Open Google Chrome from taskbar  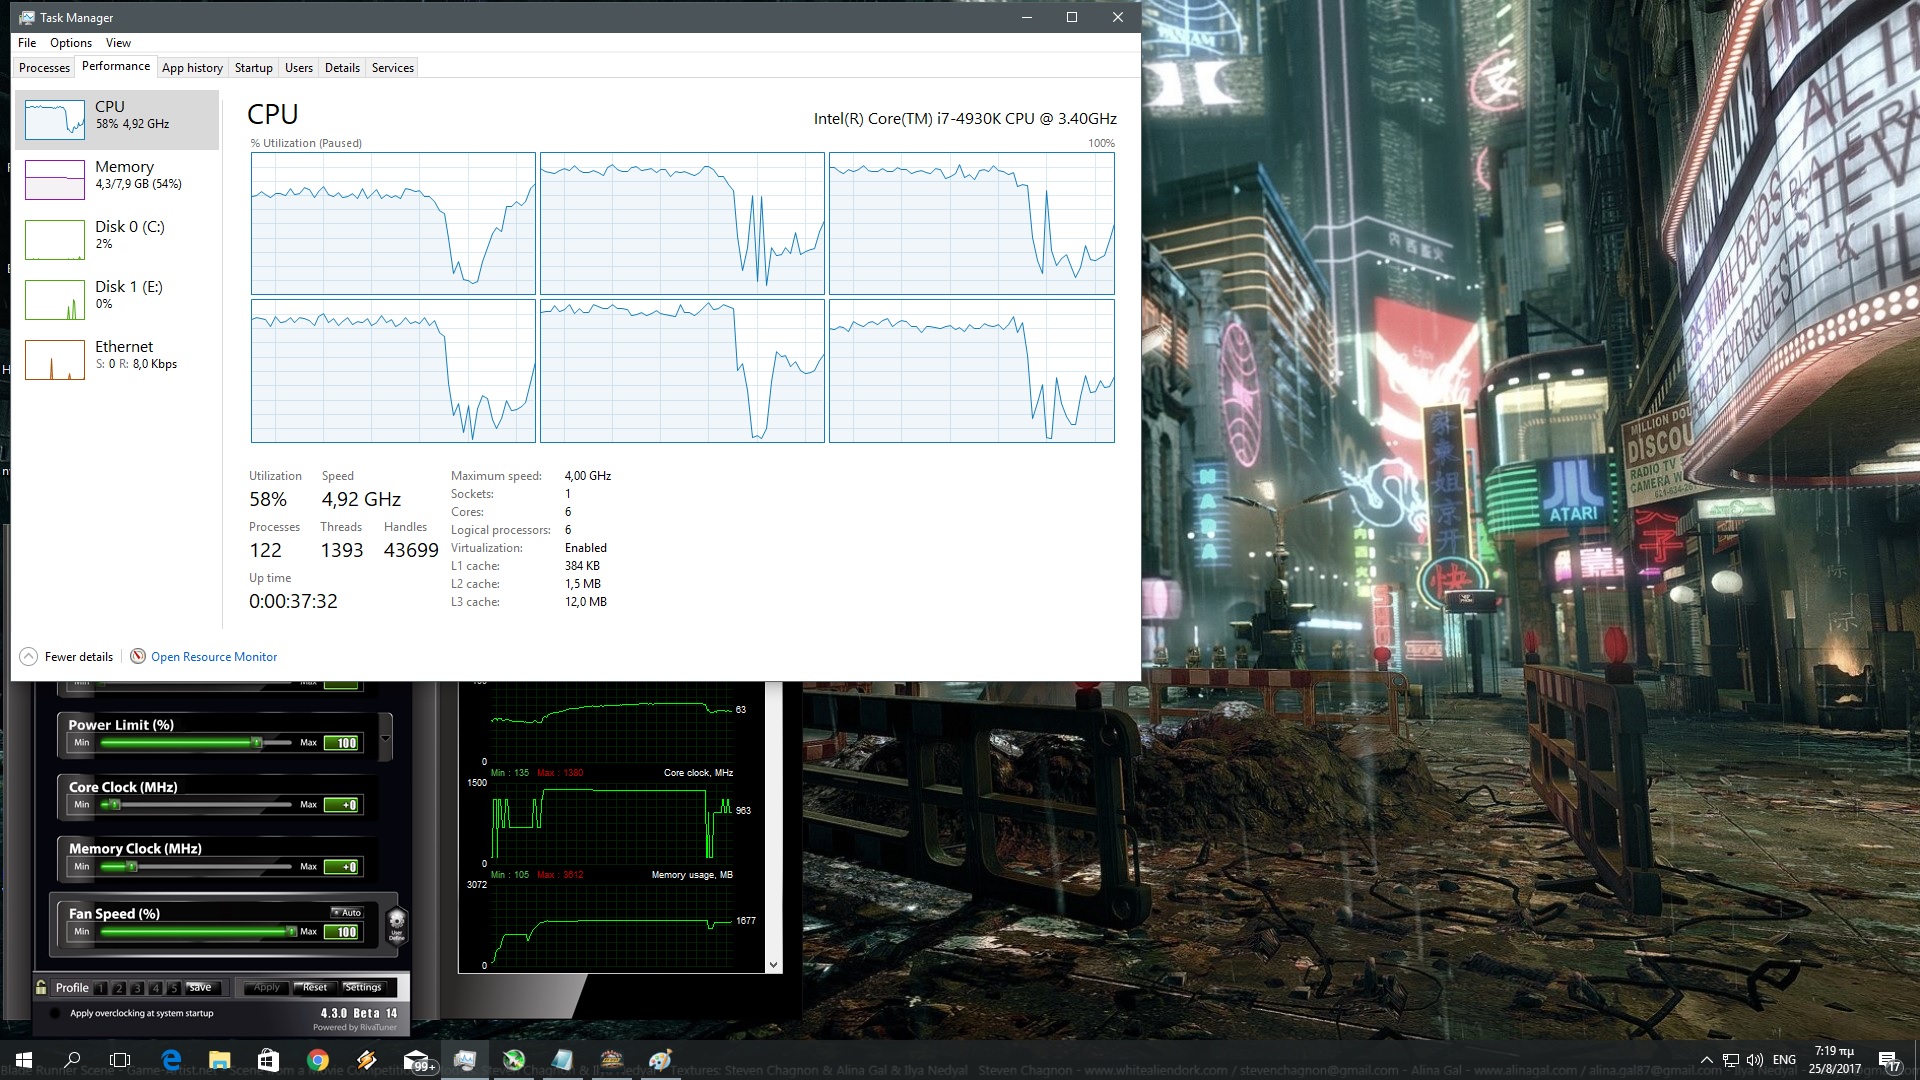tap(318, 1060)
